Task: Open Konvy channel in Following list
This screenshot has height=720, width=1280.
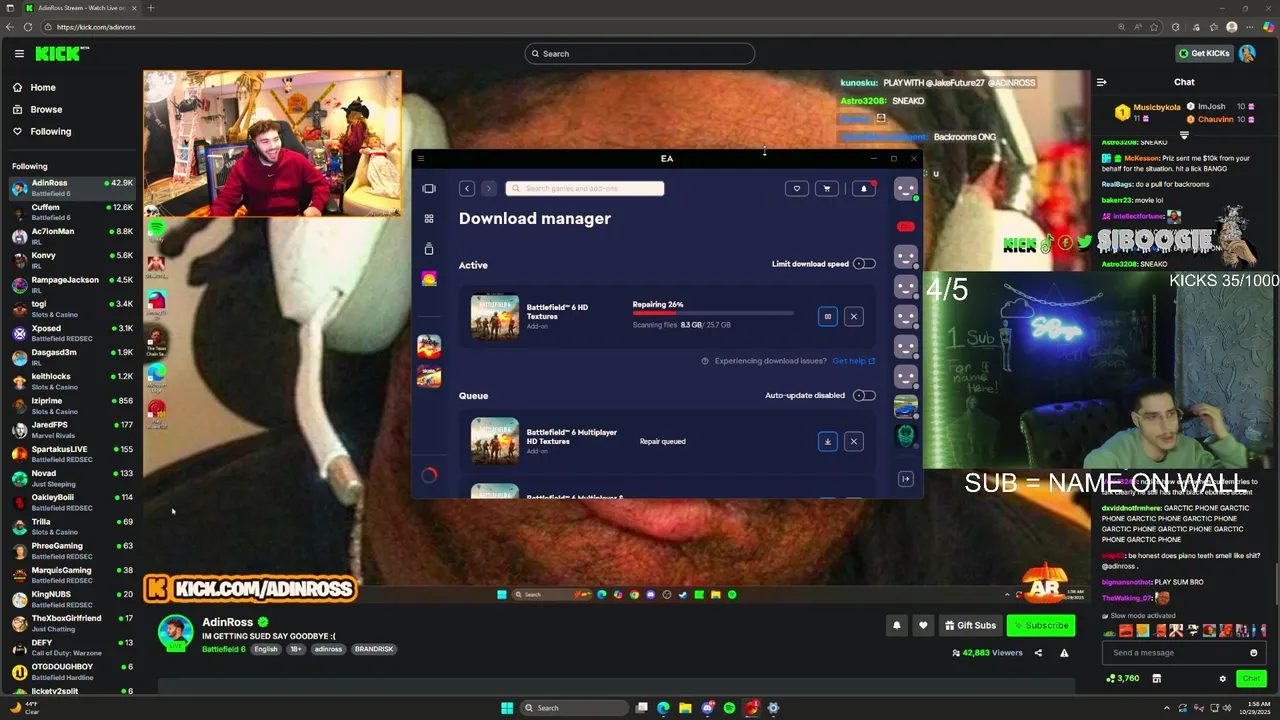Action: pyautogui.click(x=72, y=260)
